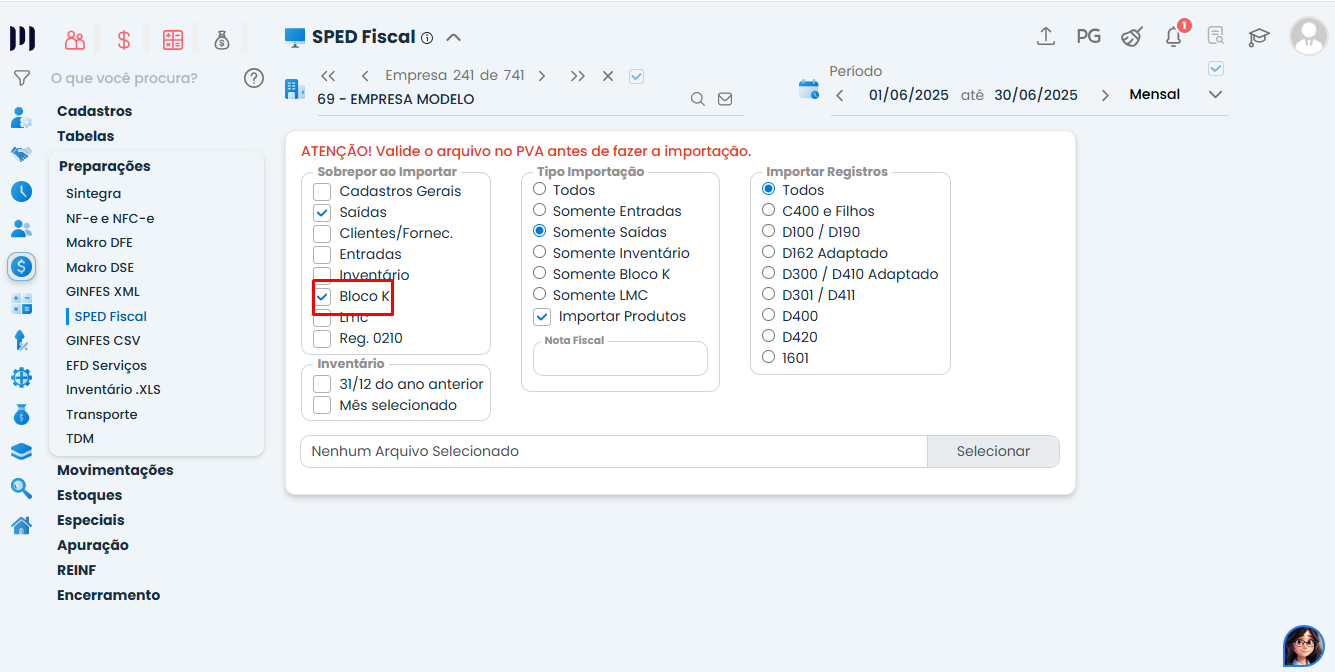Check Reg. 0210 option
Image resolution: width=1335 pixels, height=672 pixels.
(x=322, y=338)
